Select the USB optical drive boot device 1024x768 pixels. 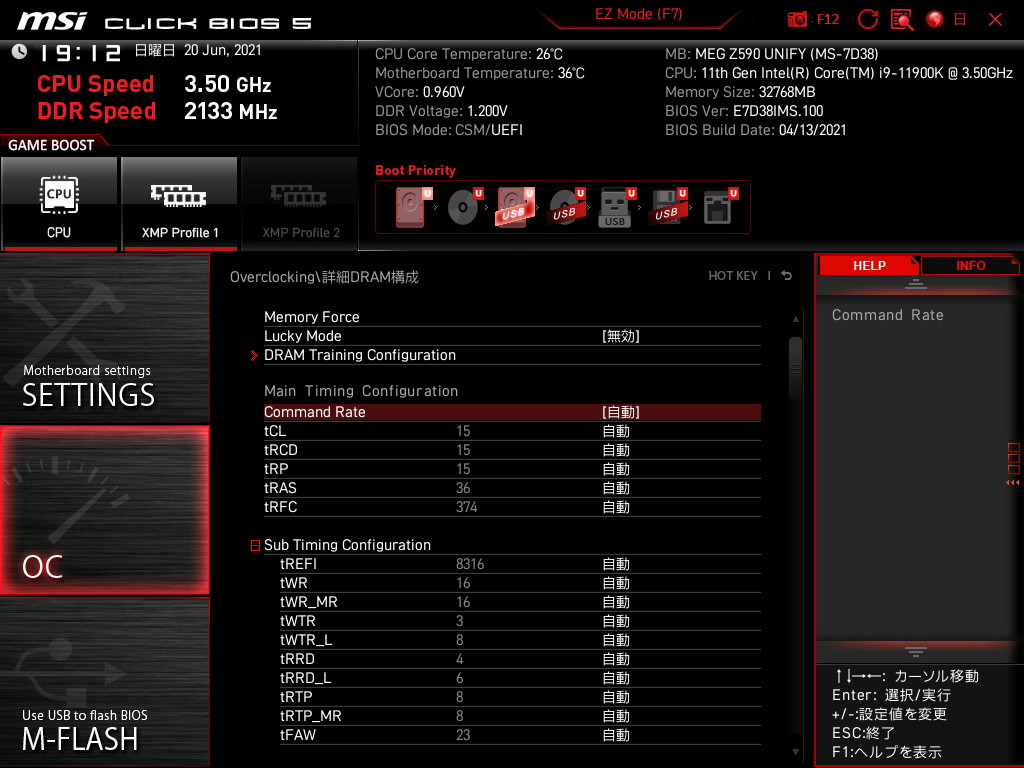[x=566, y=207]
